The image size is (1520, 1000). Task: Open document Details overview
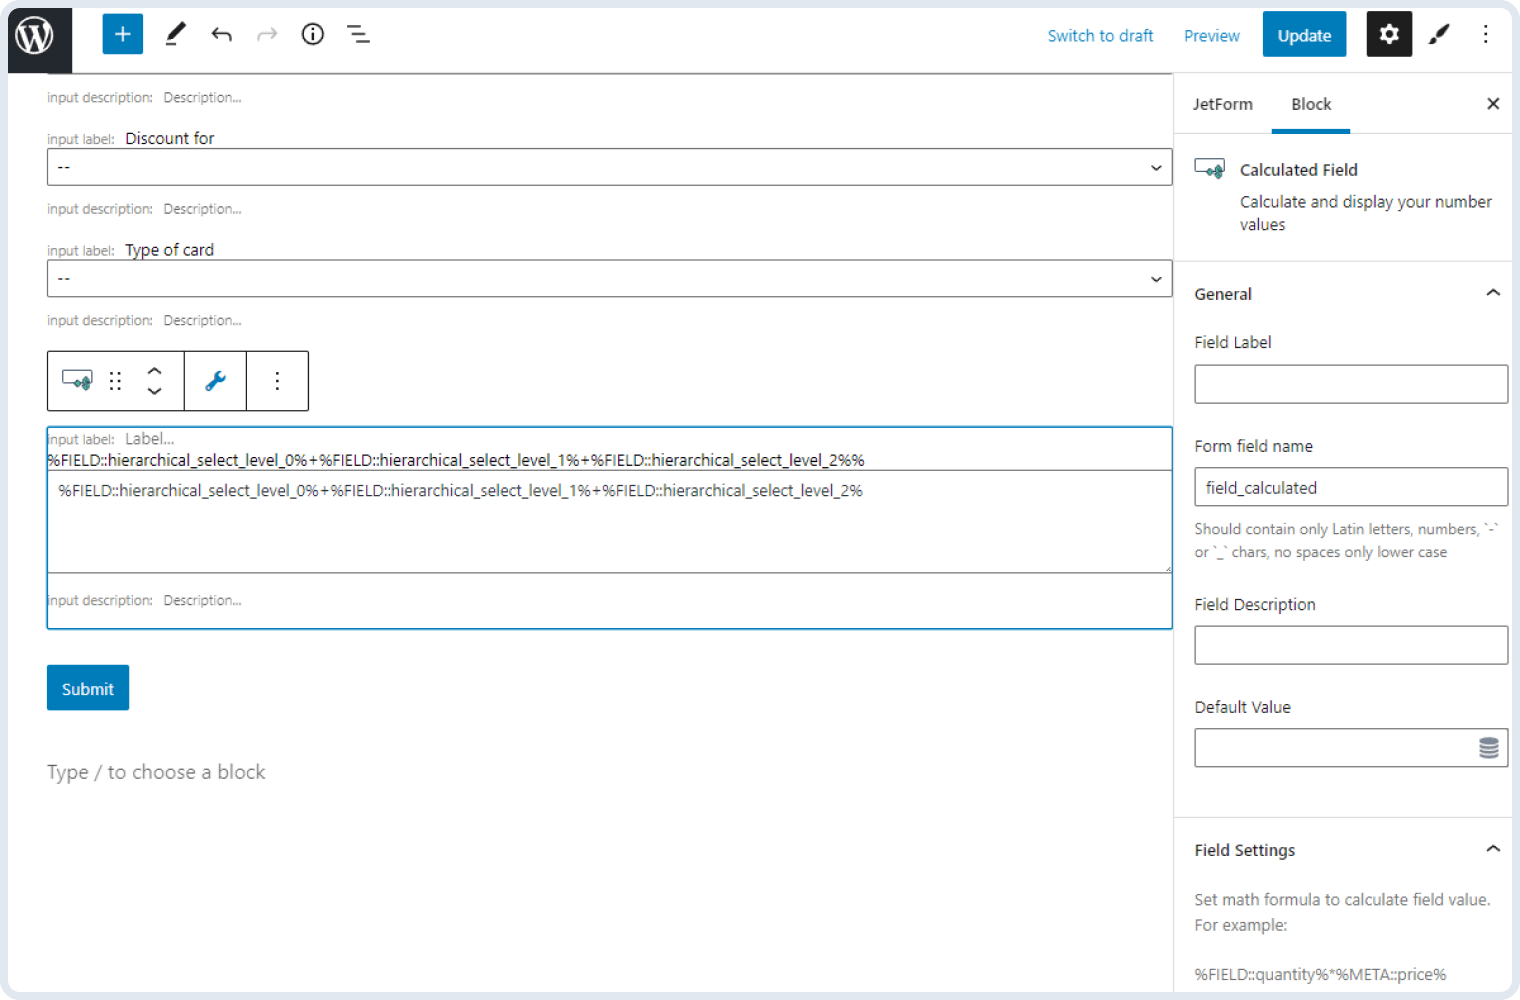(312, 34)
